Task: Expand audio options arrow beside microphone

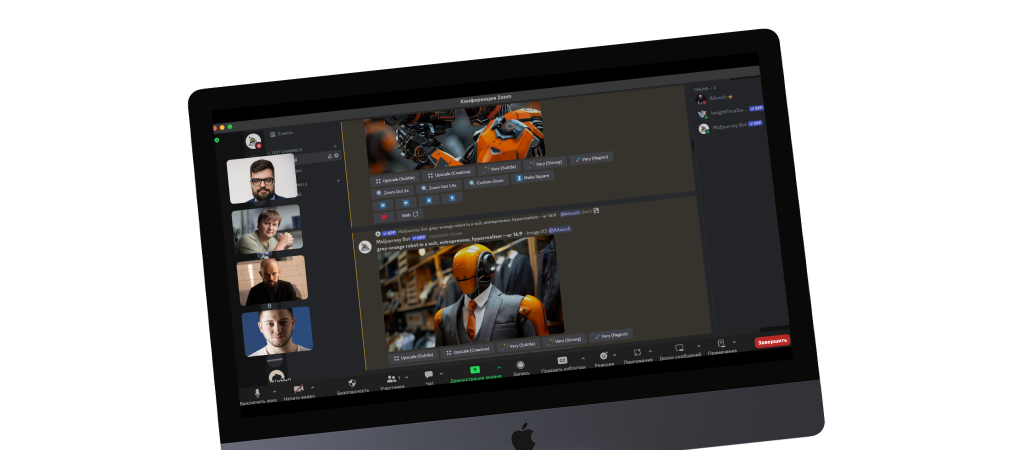Action: coord(274,392)
